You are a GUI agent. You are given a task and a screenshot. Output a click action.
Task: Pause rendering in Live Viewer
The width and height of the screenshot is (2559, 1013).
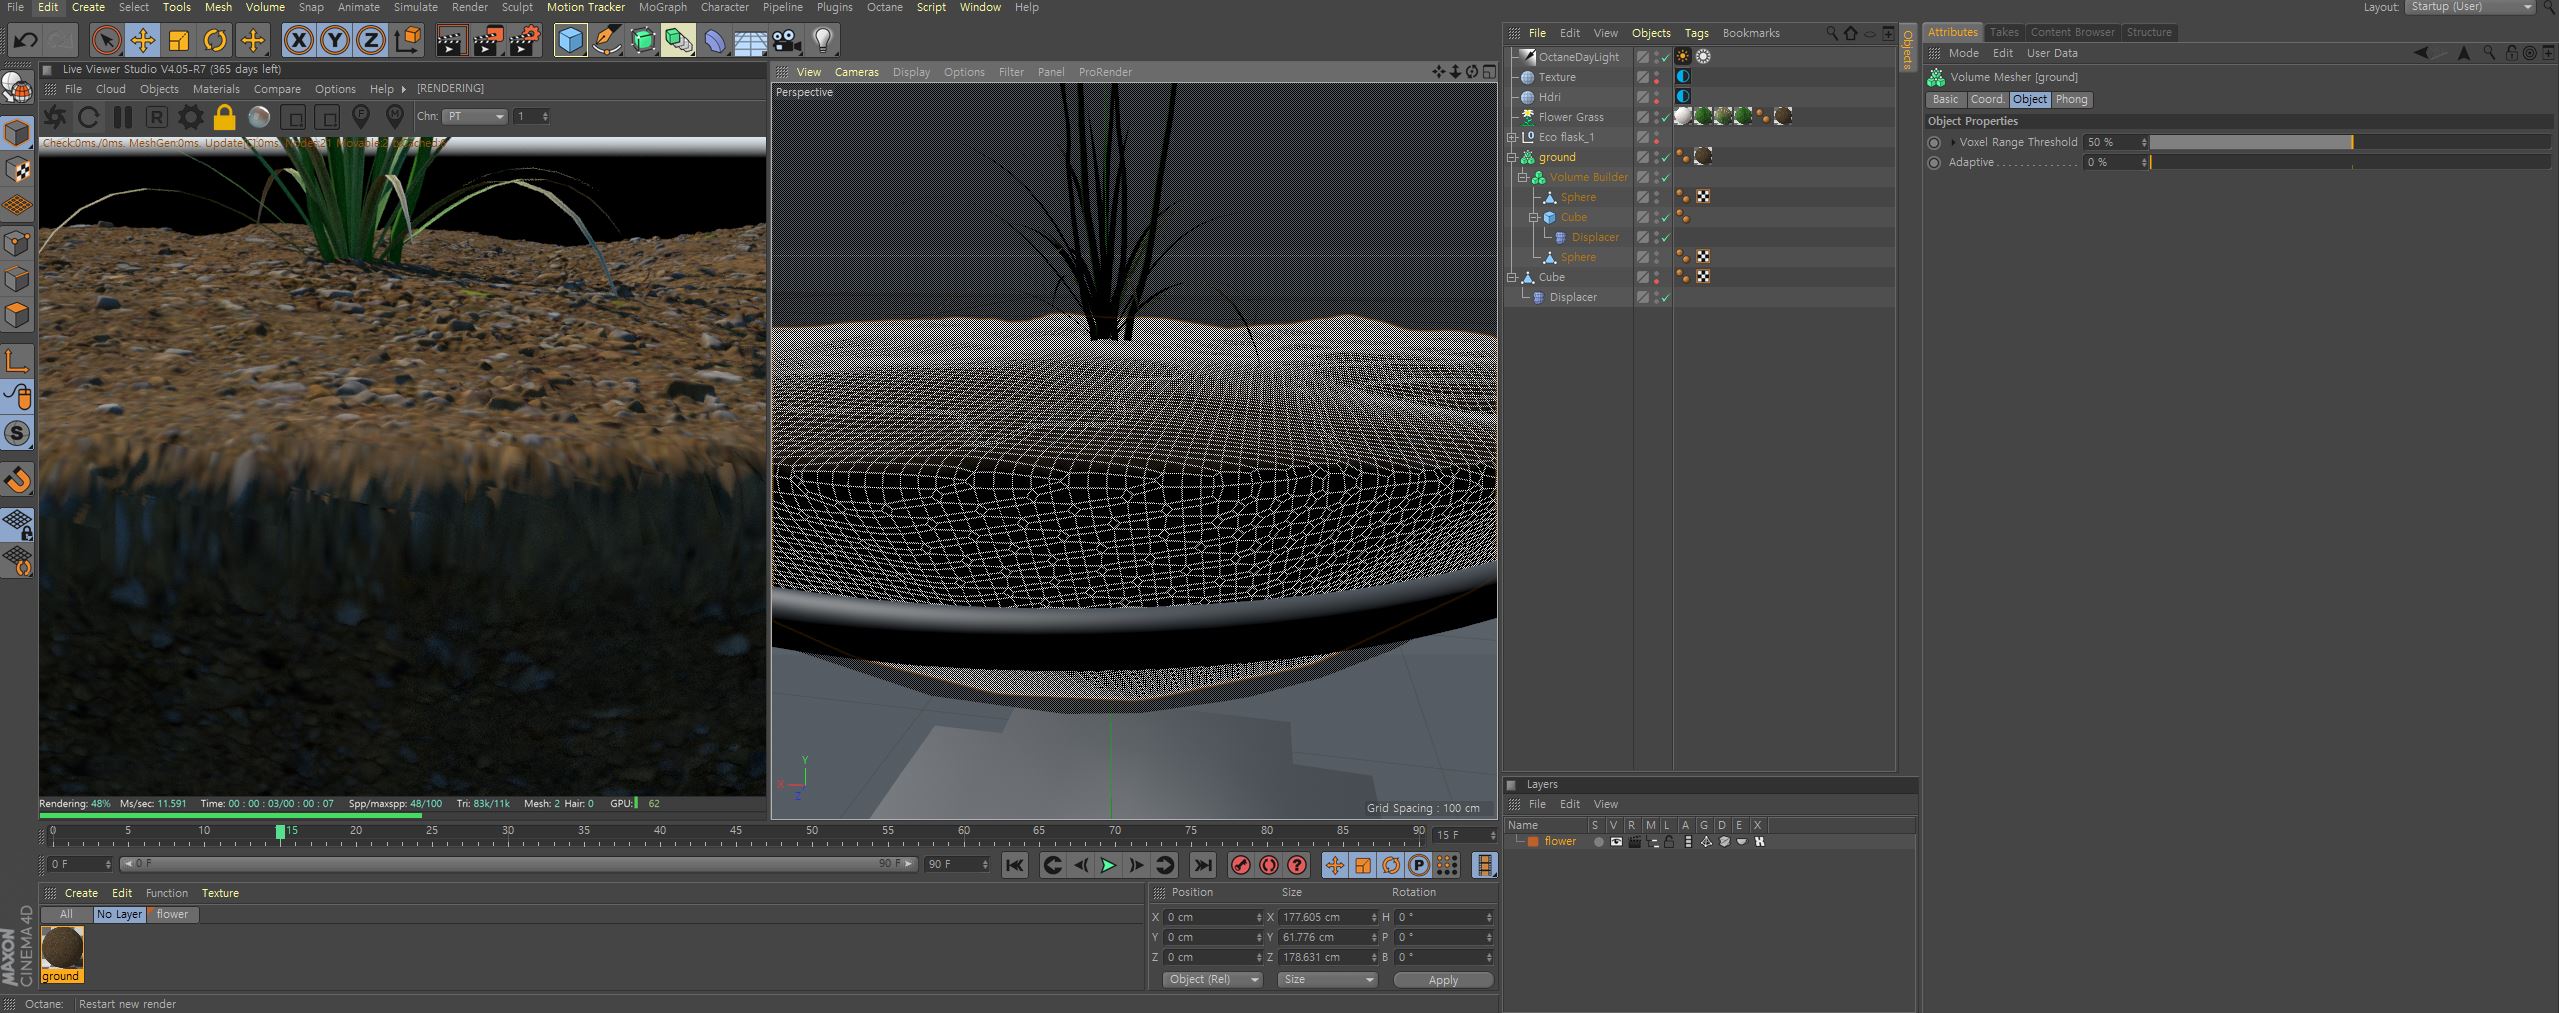(x=122, y=117)
